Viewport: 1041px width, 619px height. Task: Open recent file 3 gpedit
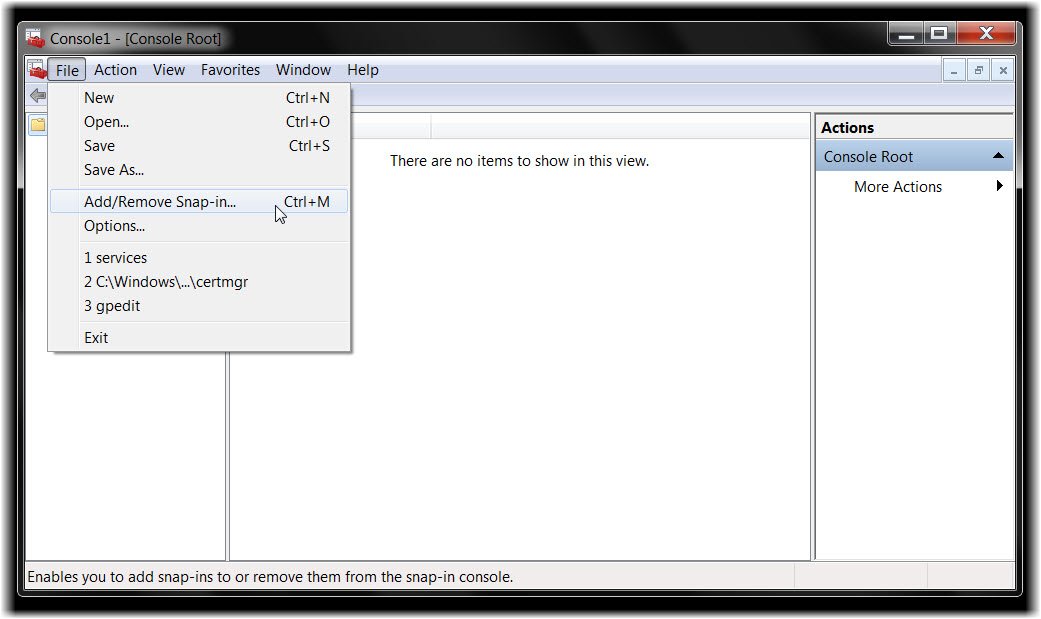[199, 306]
